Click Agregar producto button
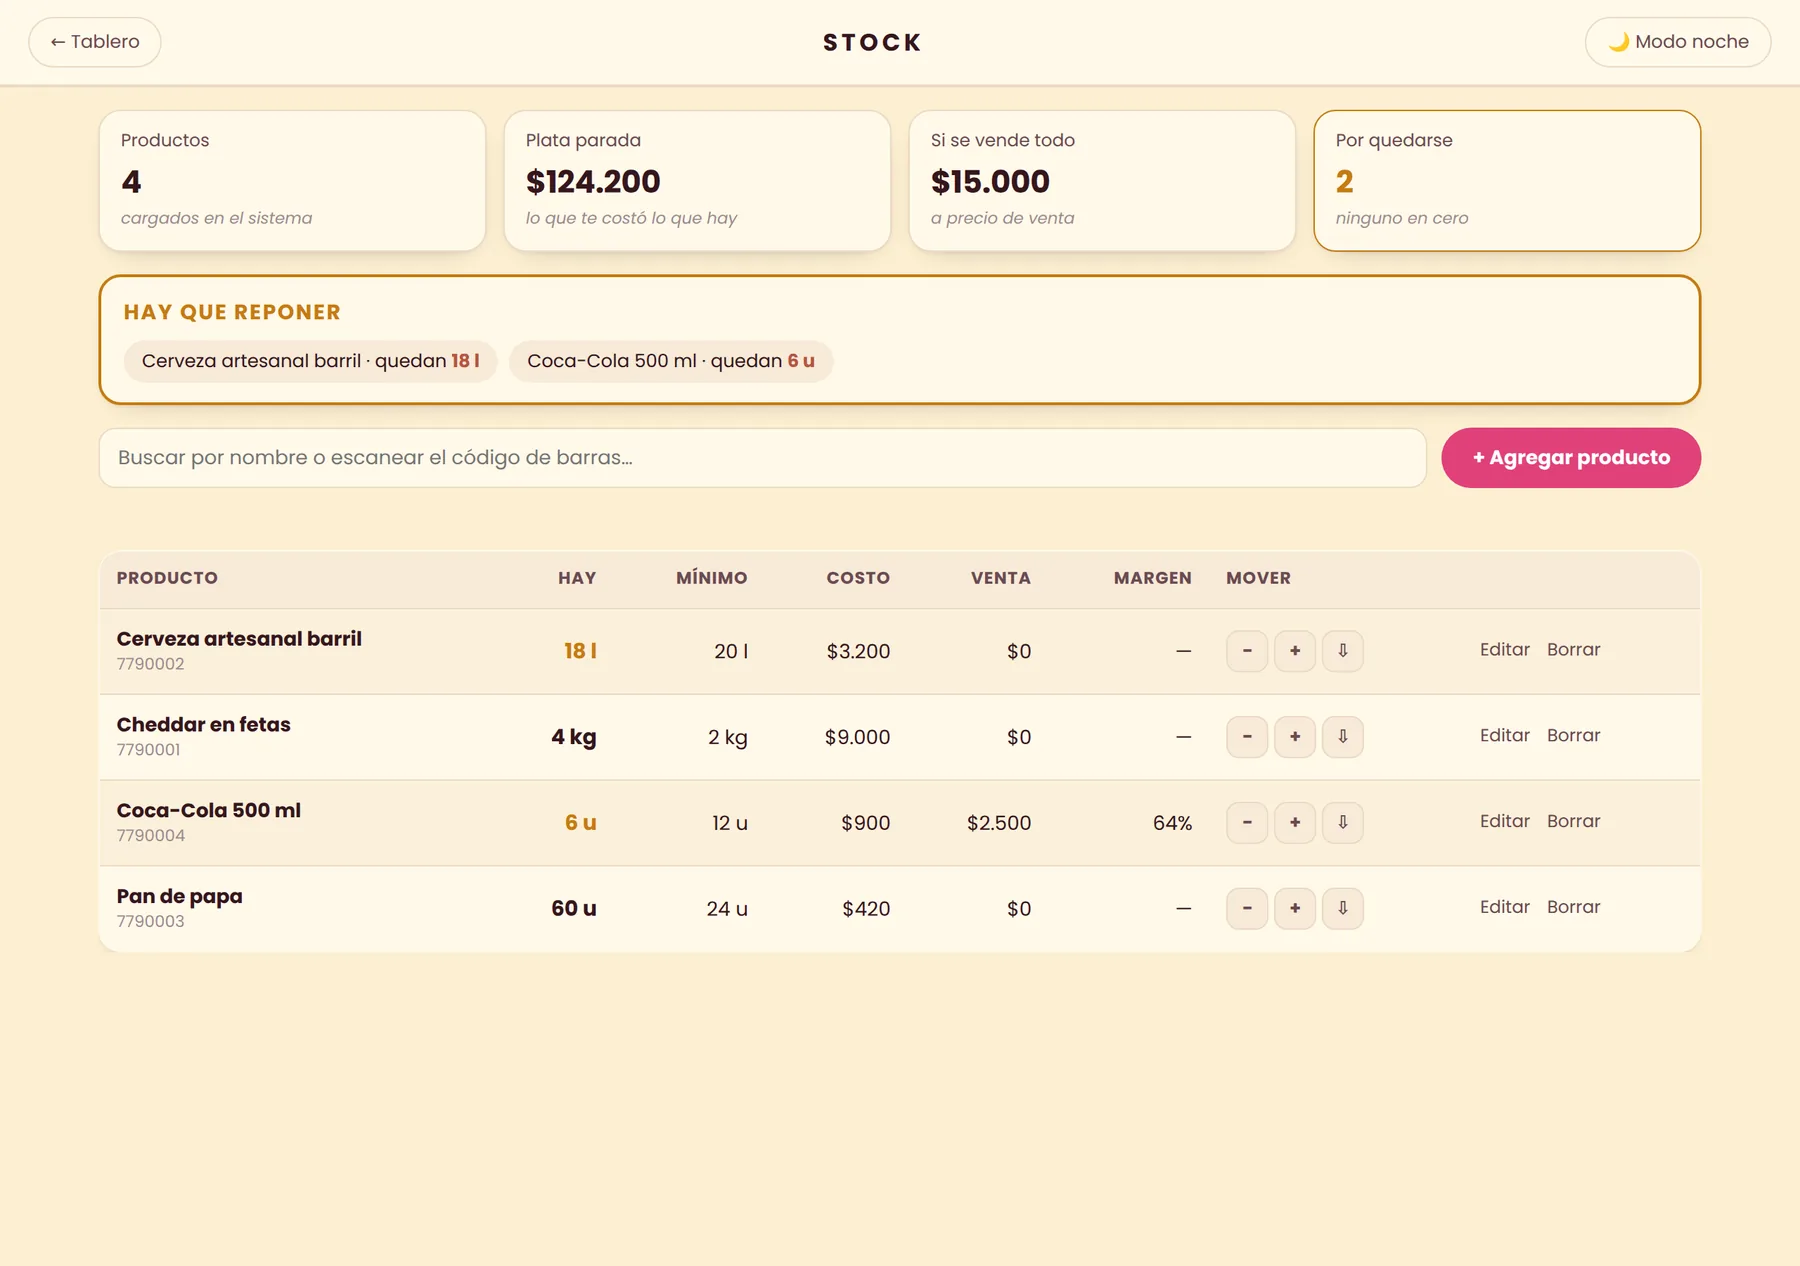The width and height of the screenshot is (1800, 1266). pos(1571,458)
